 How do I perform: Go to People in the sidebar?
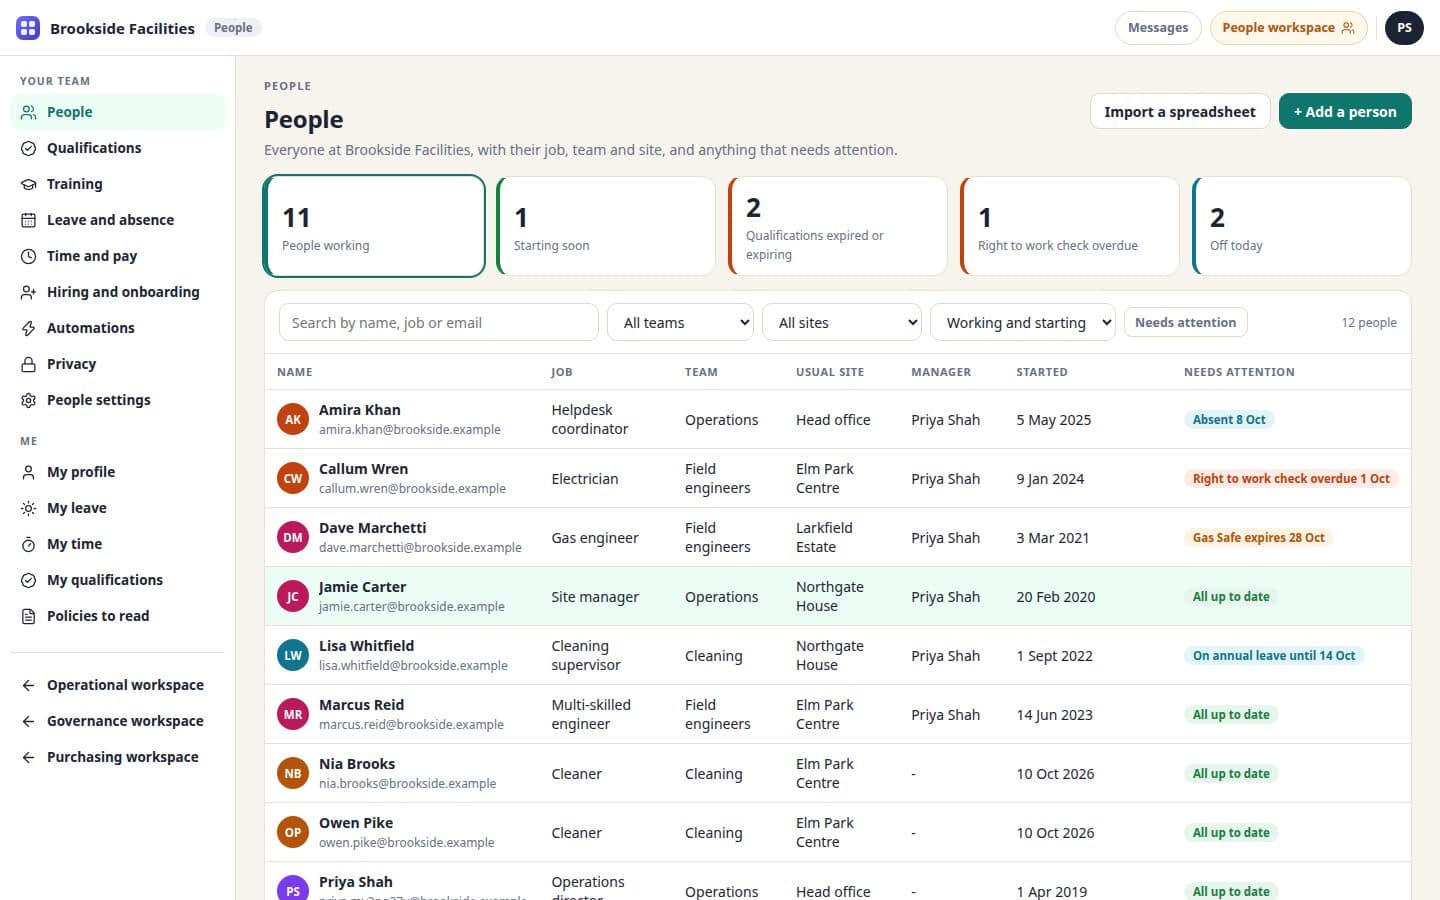pos(117,112)
